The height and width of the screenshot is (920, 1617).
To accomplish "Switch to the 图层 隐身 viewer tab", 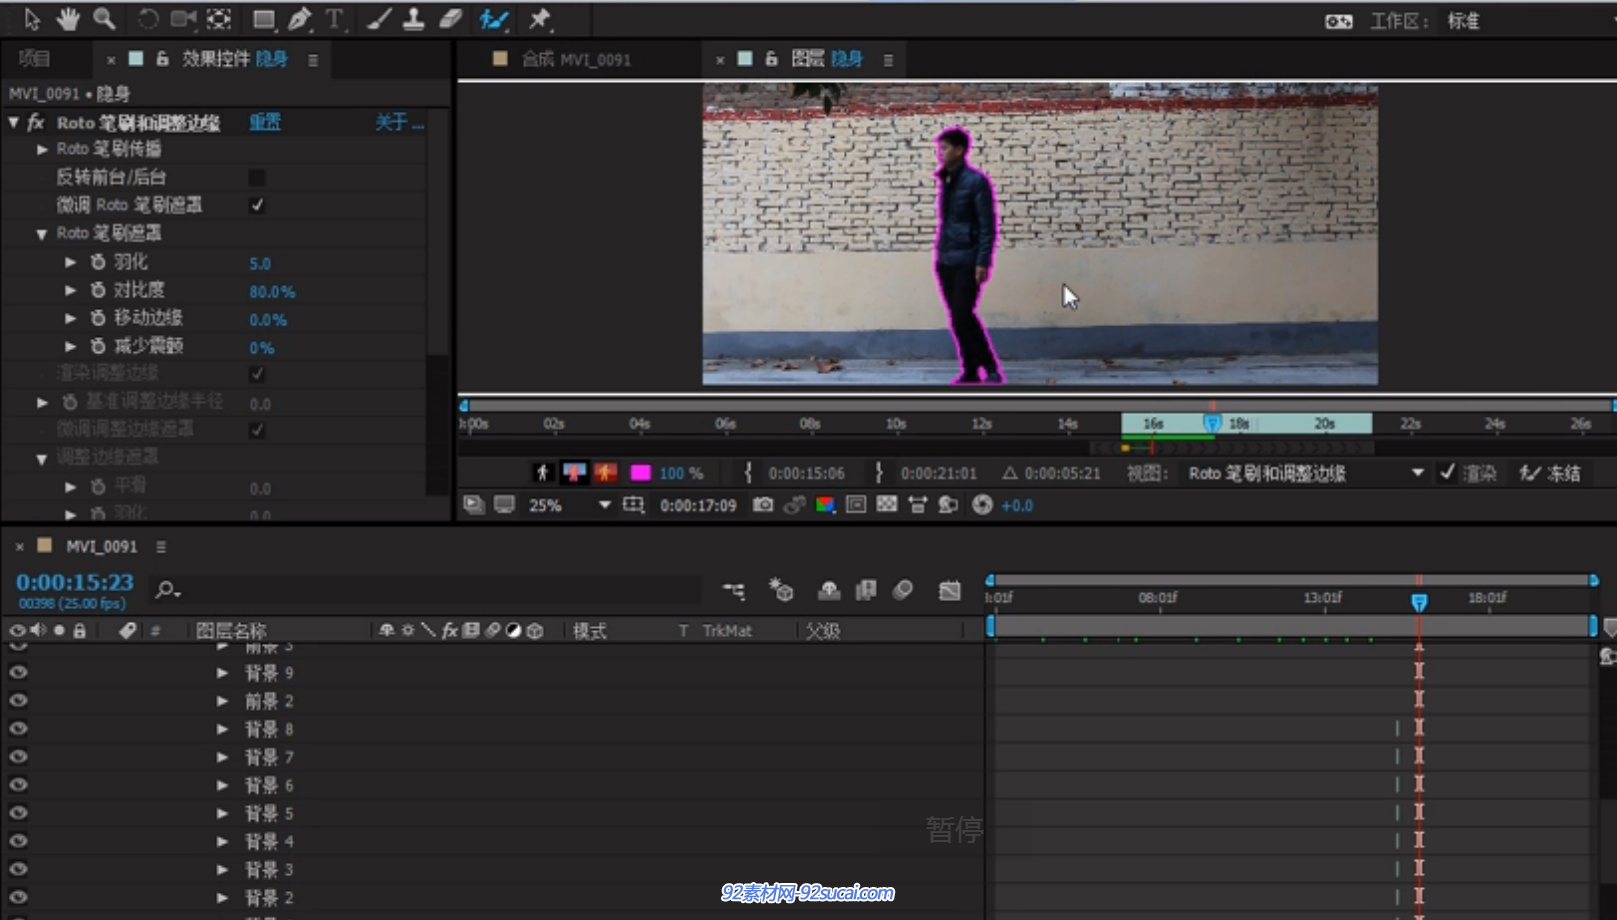I will point(826,59).
